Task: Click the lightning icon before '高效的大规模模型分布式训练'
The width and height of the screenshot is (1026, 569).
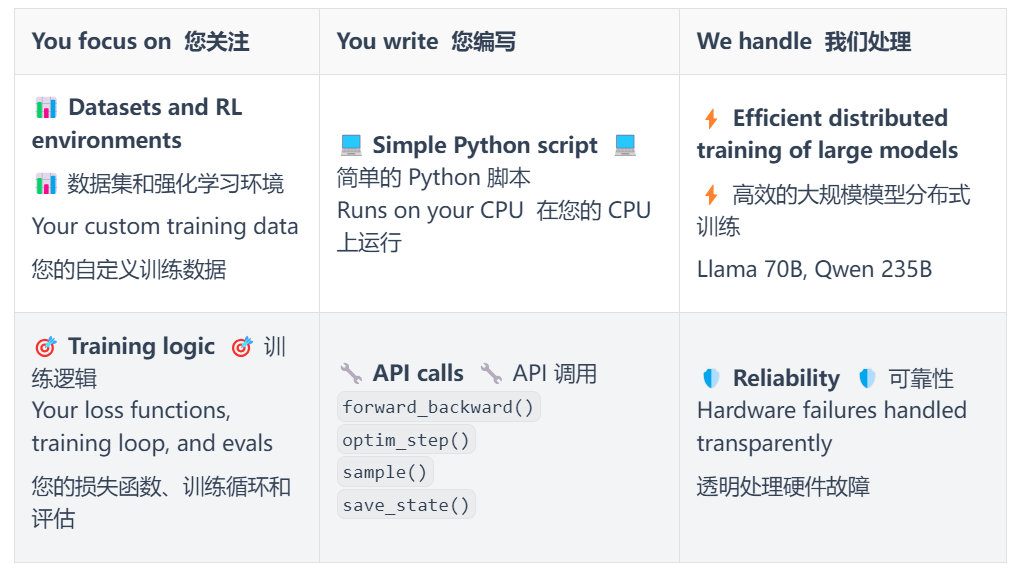Action: 711,195
